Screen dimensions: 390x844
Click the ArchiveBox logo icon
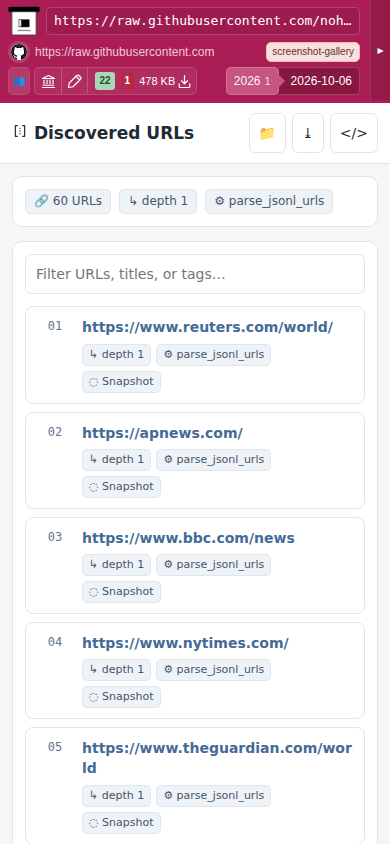24,21
